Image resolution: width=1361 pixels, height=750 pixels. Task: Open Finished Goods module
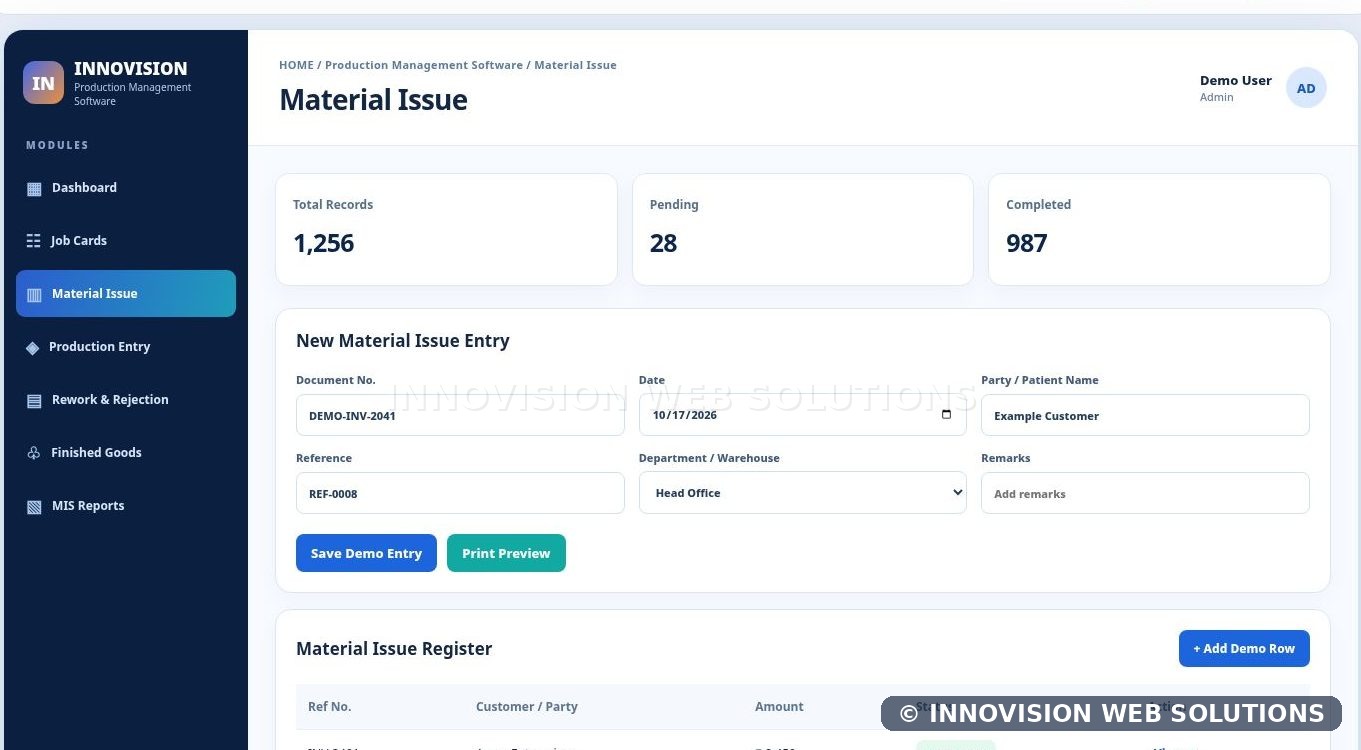pyautogui.click(x=126, y=453)
